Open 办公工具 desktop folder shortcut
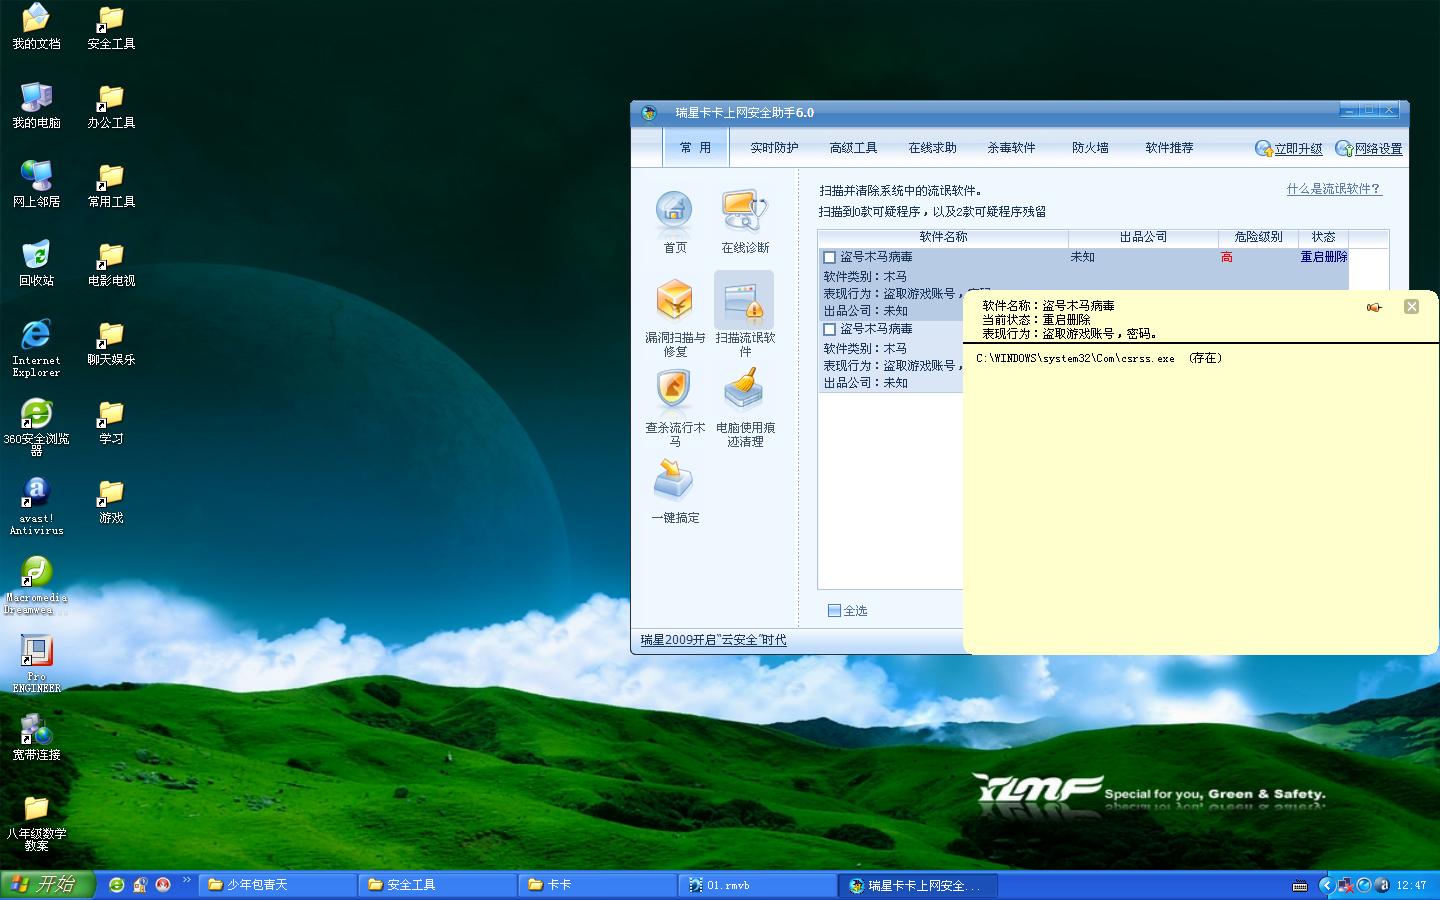 pyautogui.click(x=111, y=106)
